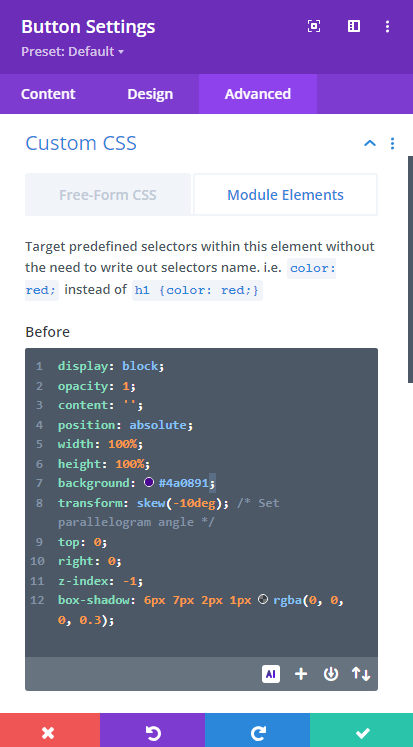This screenshot has width=413, height=747.
Task: Click the AI button in code editor
Action: click(x=271, y=674)
